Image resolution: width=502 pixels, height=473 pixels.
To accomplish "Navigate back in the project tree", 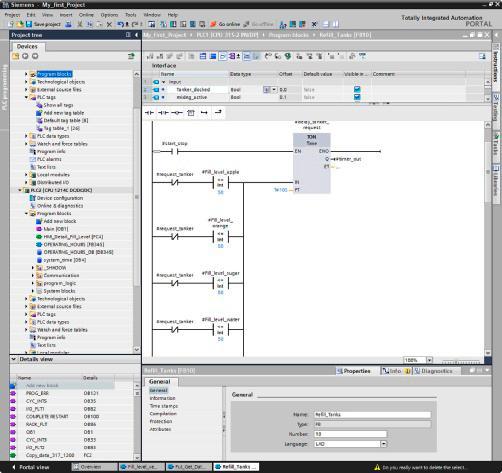I will (25, 56).
